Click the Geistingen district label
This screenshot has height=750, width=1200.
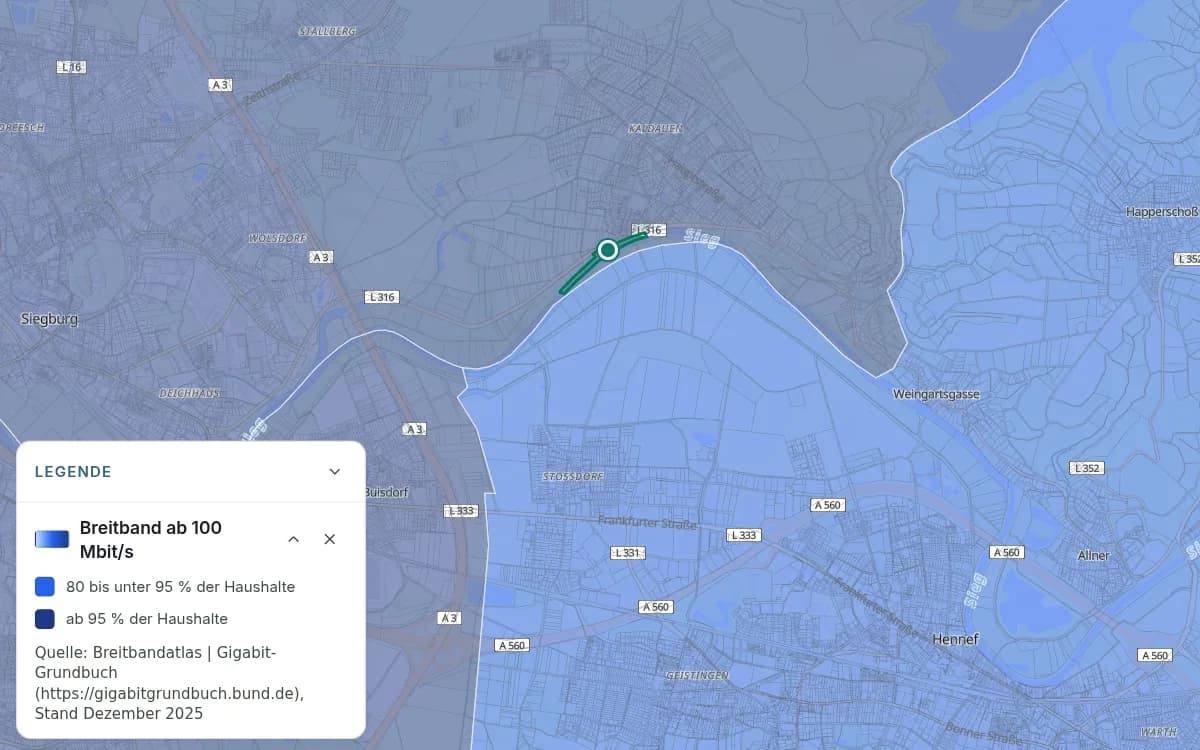tap(697, 676)
